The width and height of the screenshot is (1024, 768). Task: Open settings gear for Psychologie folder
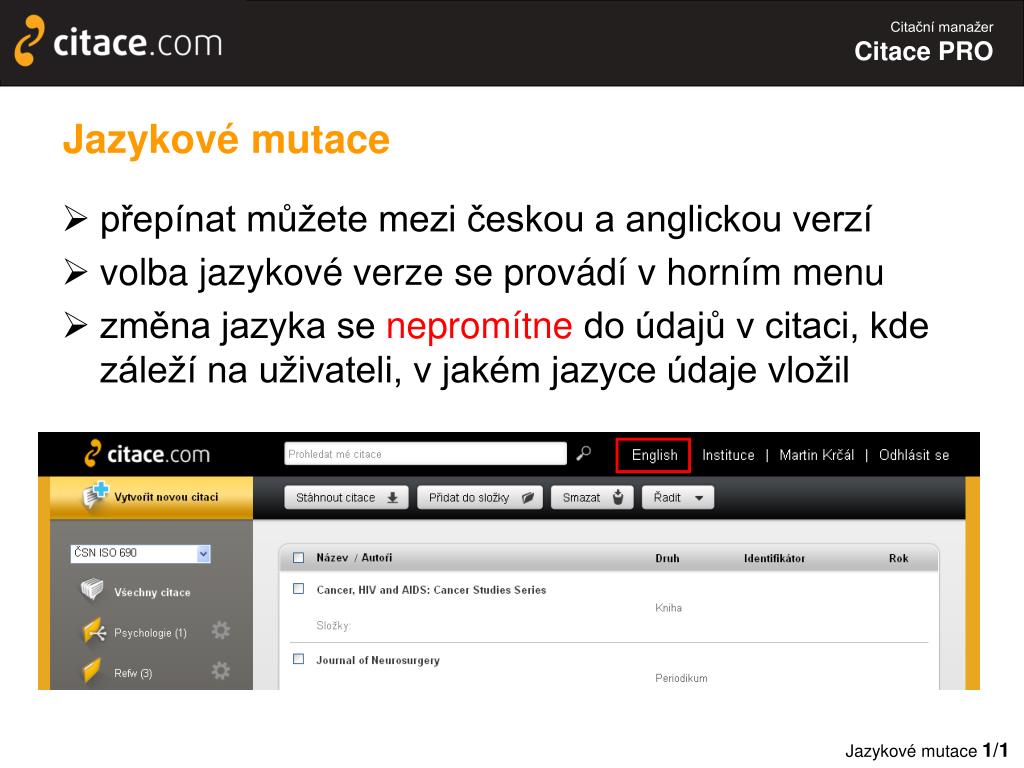221,631
